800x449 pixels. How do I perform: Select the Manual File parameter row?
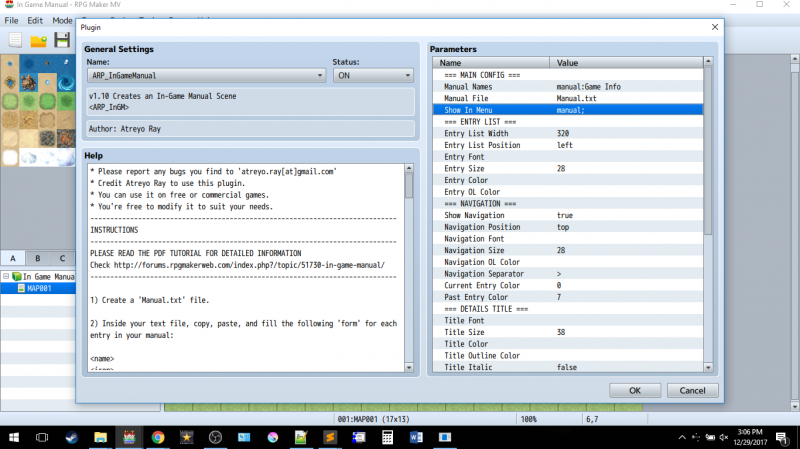568,98
